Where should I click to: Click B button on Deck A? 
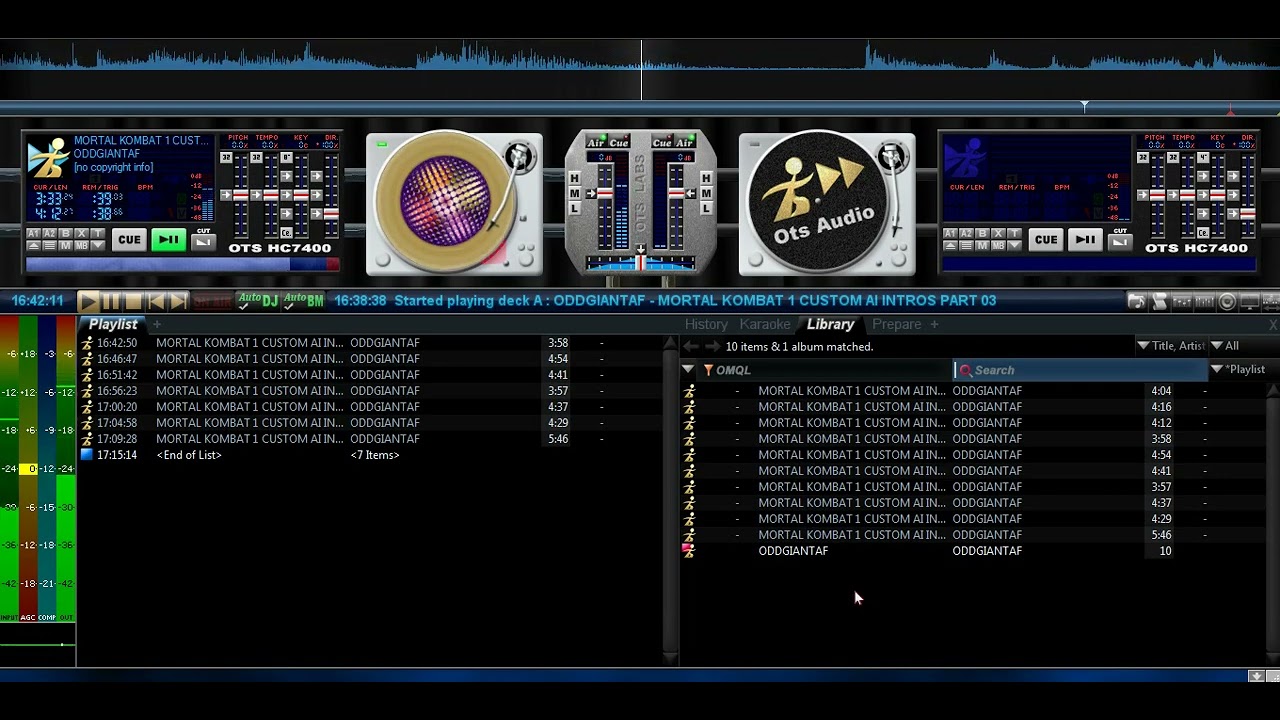[66, 233]
